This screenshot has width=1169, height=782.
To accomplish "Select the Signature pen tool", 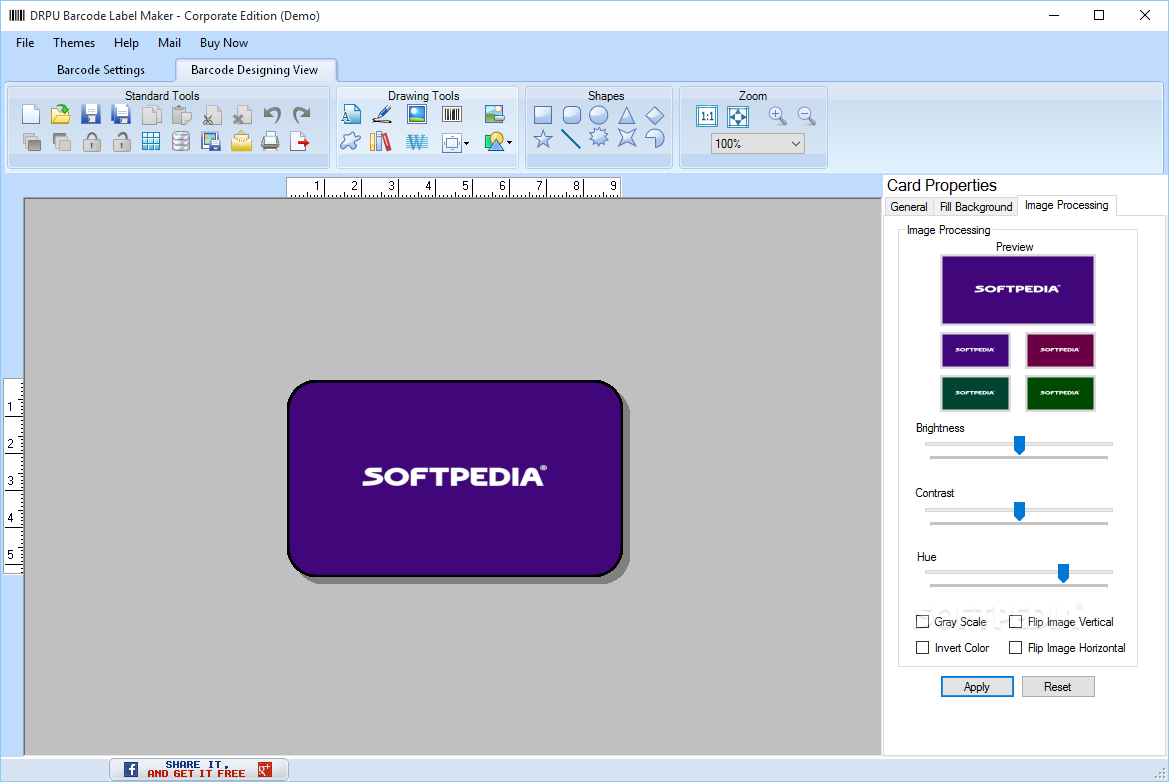I will pos(382,115).
